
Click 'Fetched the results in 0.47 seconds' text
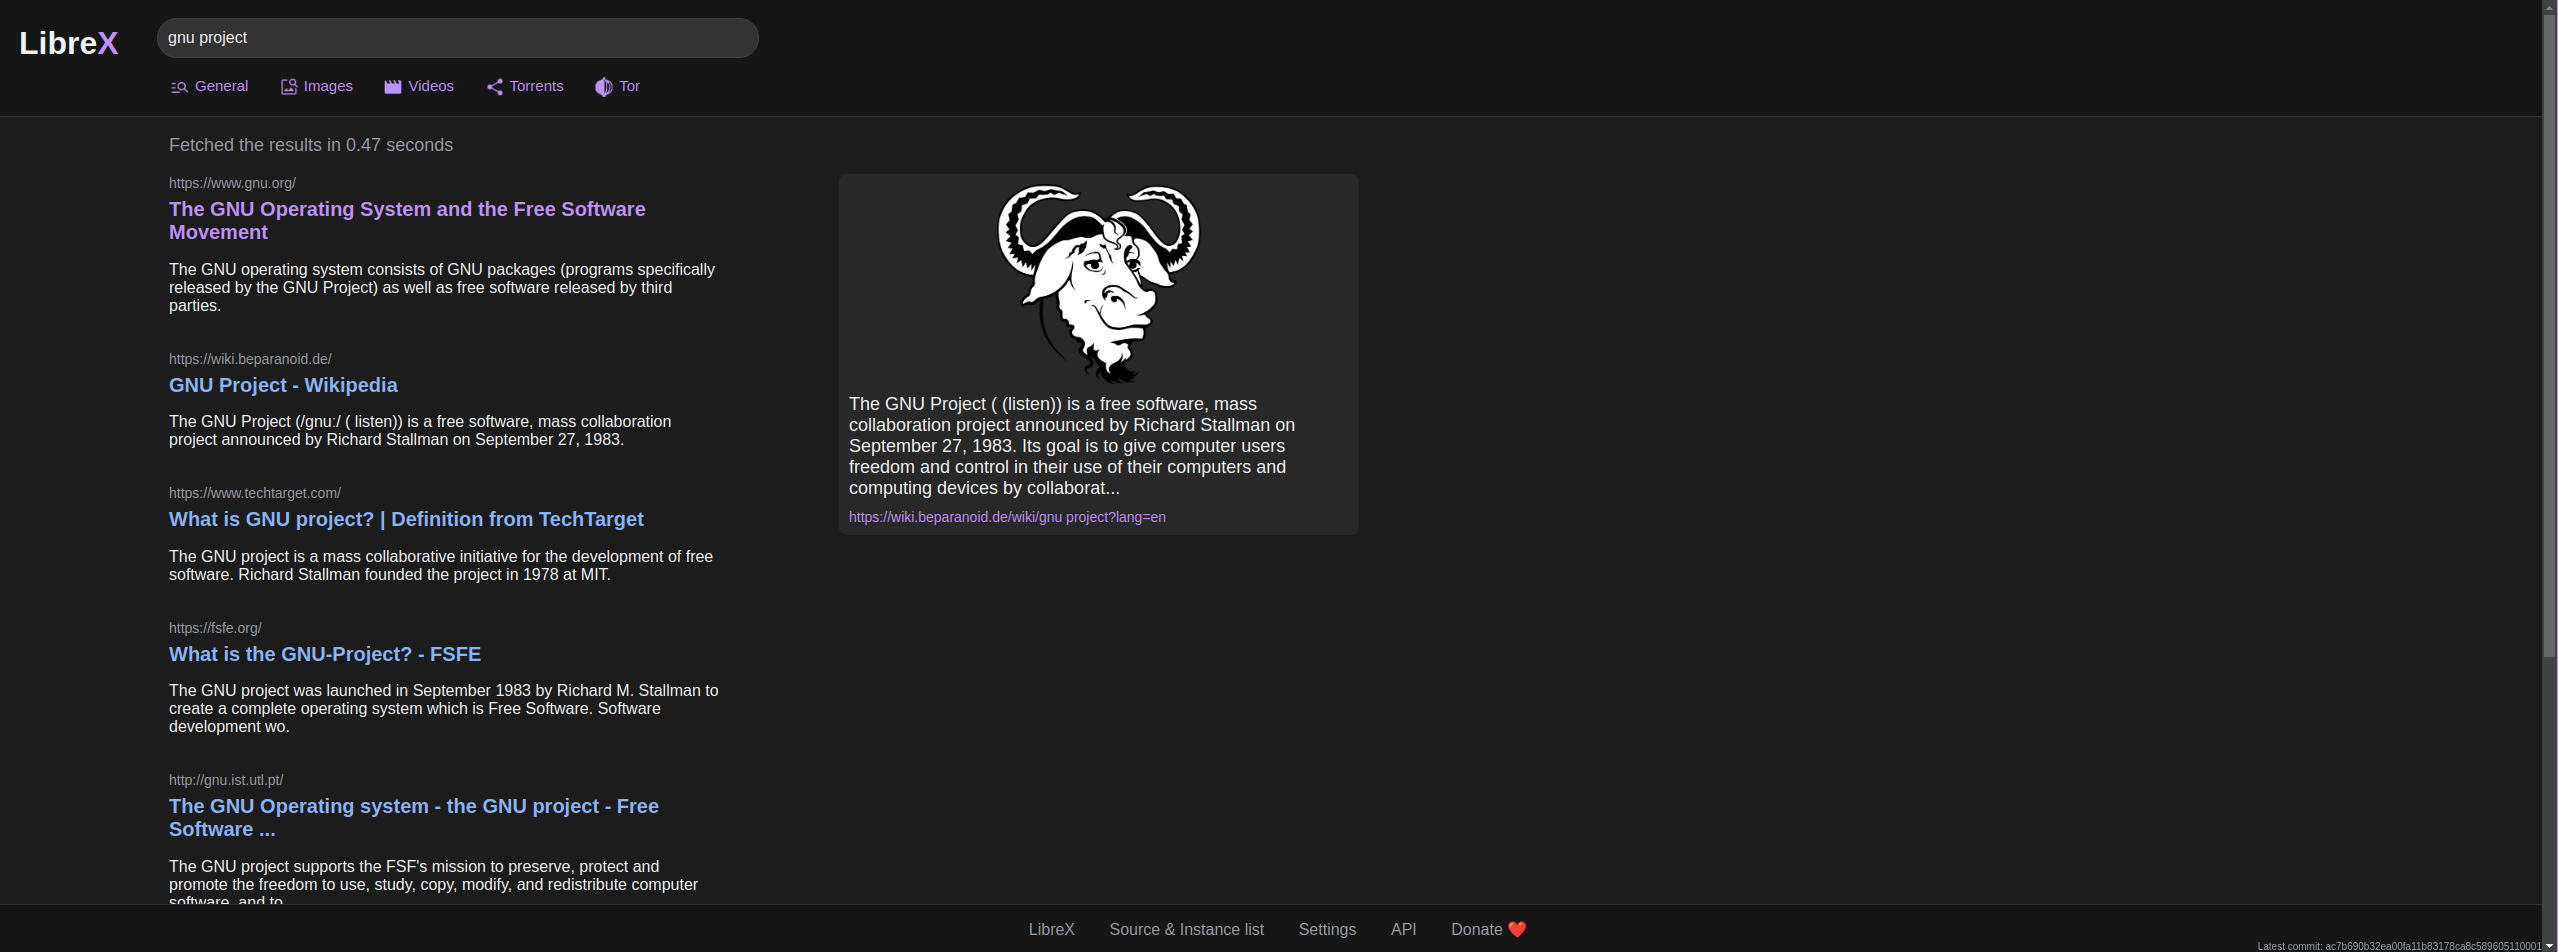(x=311, y=145)
